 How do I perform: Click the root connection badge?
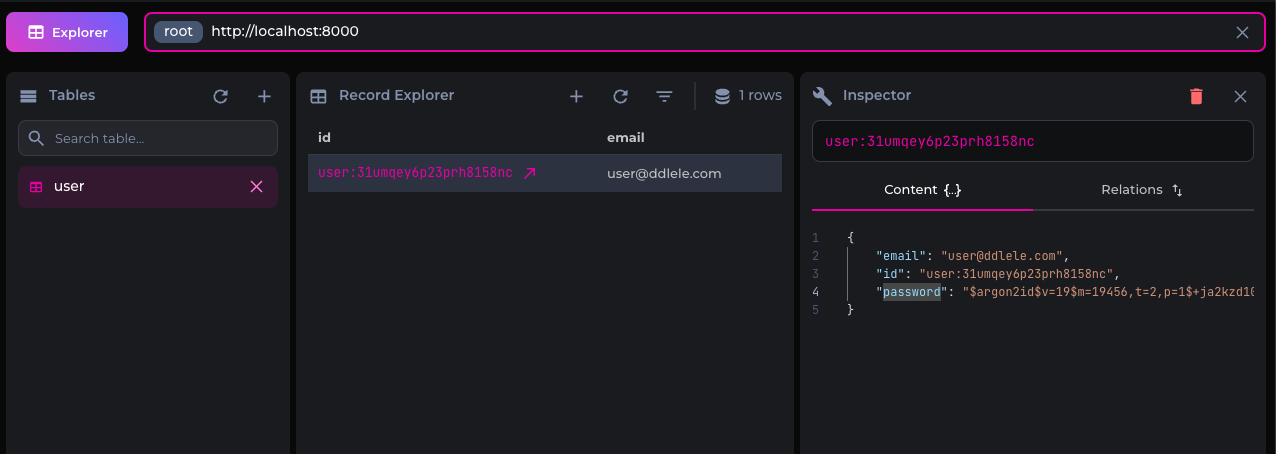coord(178,31)
